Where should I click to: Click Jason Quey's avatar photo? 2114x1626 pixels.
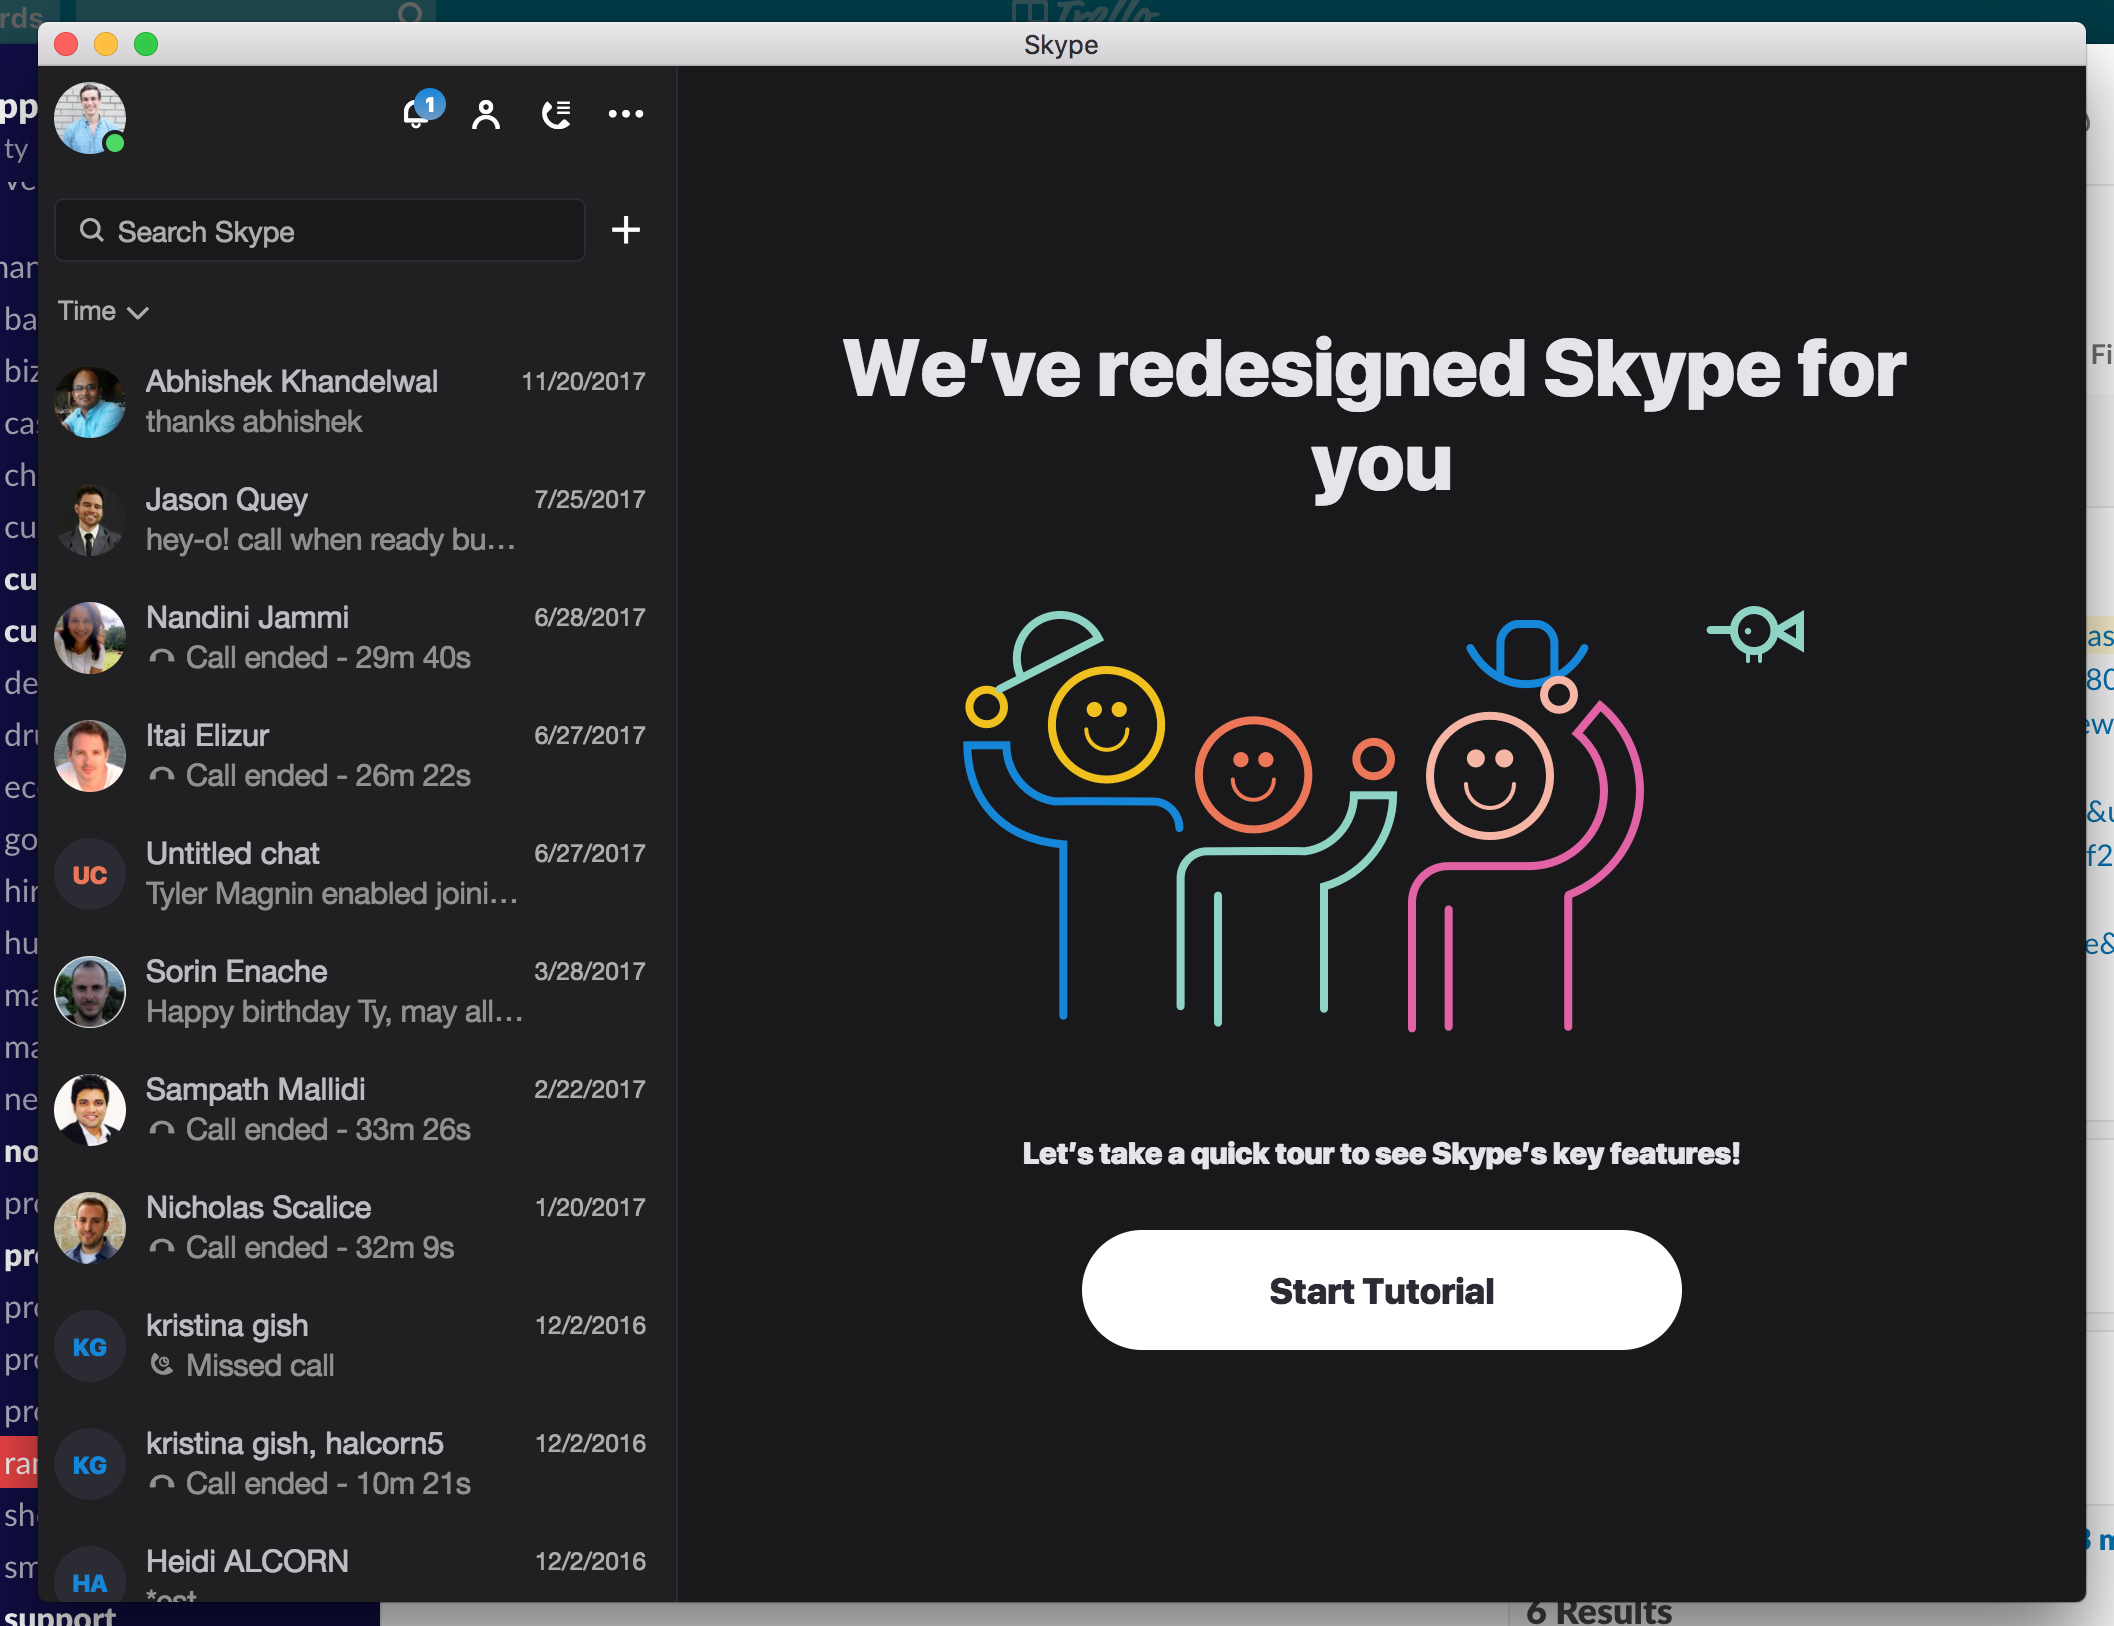[x=90, y=520]
